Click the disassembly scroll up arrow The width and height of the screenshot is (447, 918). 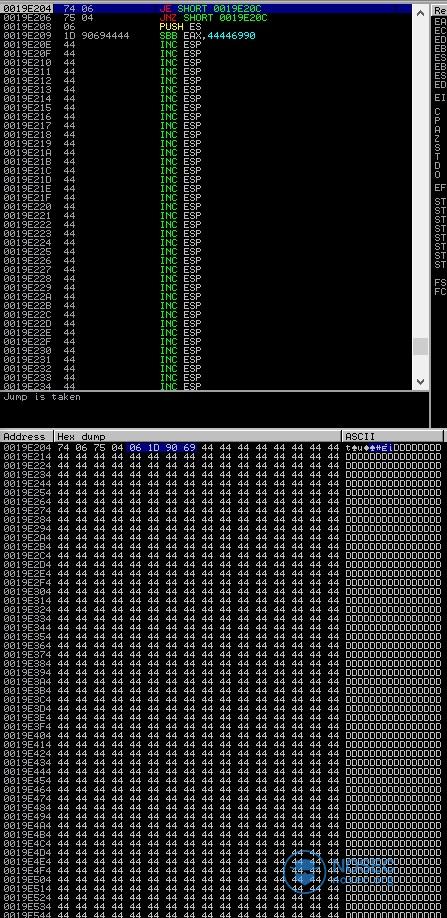pos(420,12)
